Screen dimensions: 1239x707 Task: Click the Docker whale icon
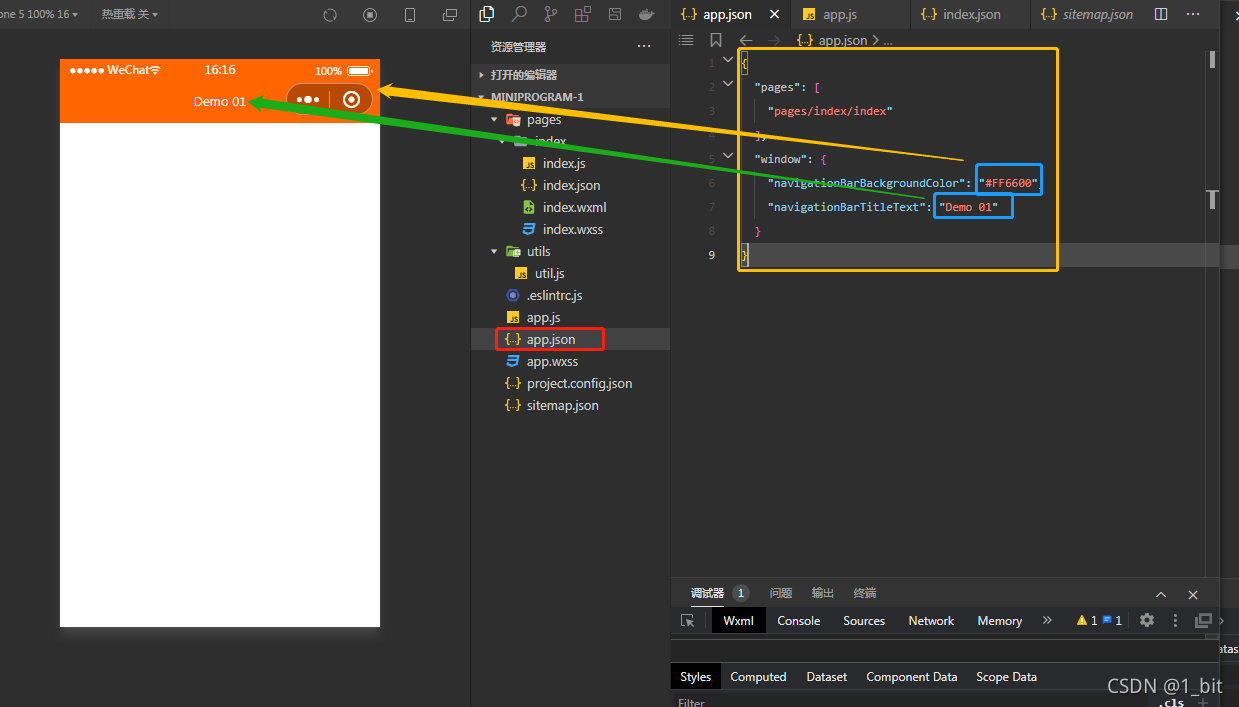point(647,14)
